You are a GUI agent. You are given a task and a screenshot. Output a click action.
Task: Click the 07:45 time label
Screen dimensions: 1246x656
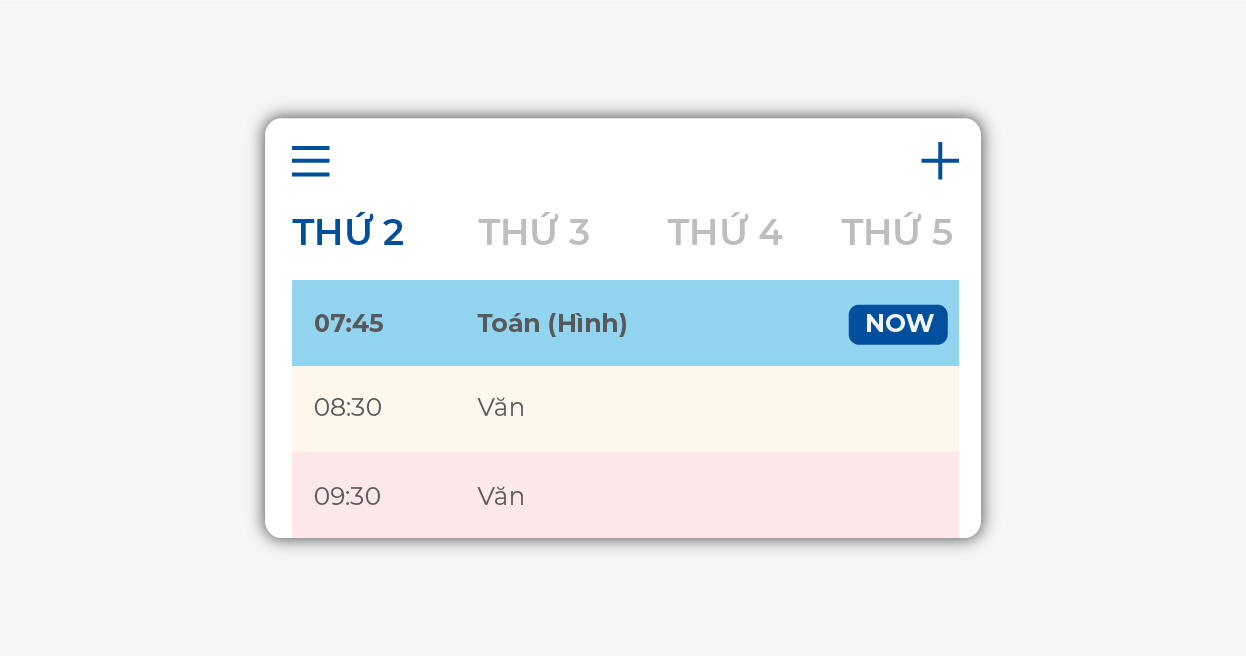(349, 324)
